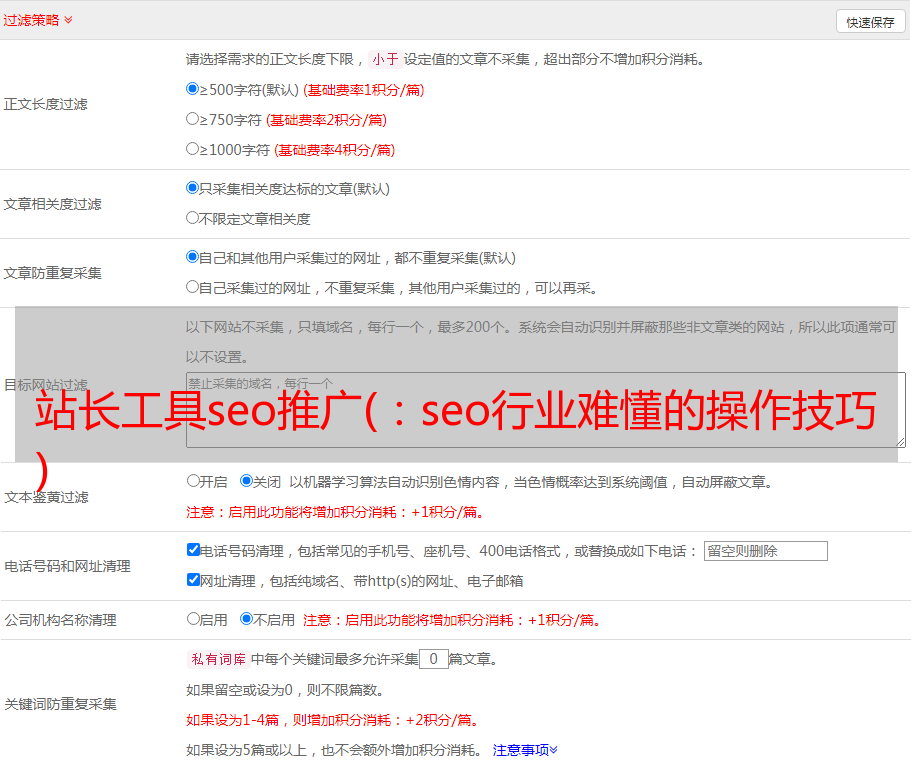Viewport: 912px width, 768px height.
Task: Select ≥750字符 length option
Action: pos(193,119)
